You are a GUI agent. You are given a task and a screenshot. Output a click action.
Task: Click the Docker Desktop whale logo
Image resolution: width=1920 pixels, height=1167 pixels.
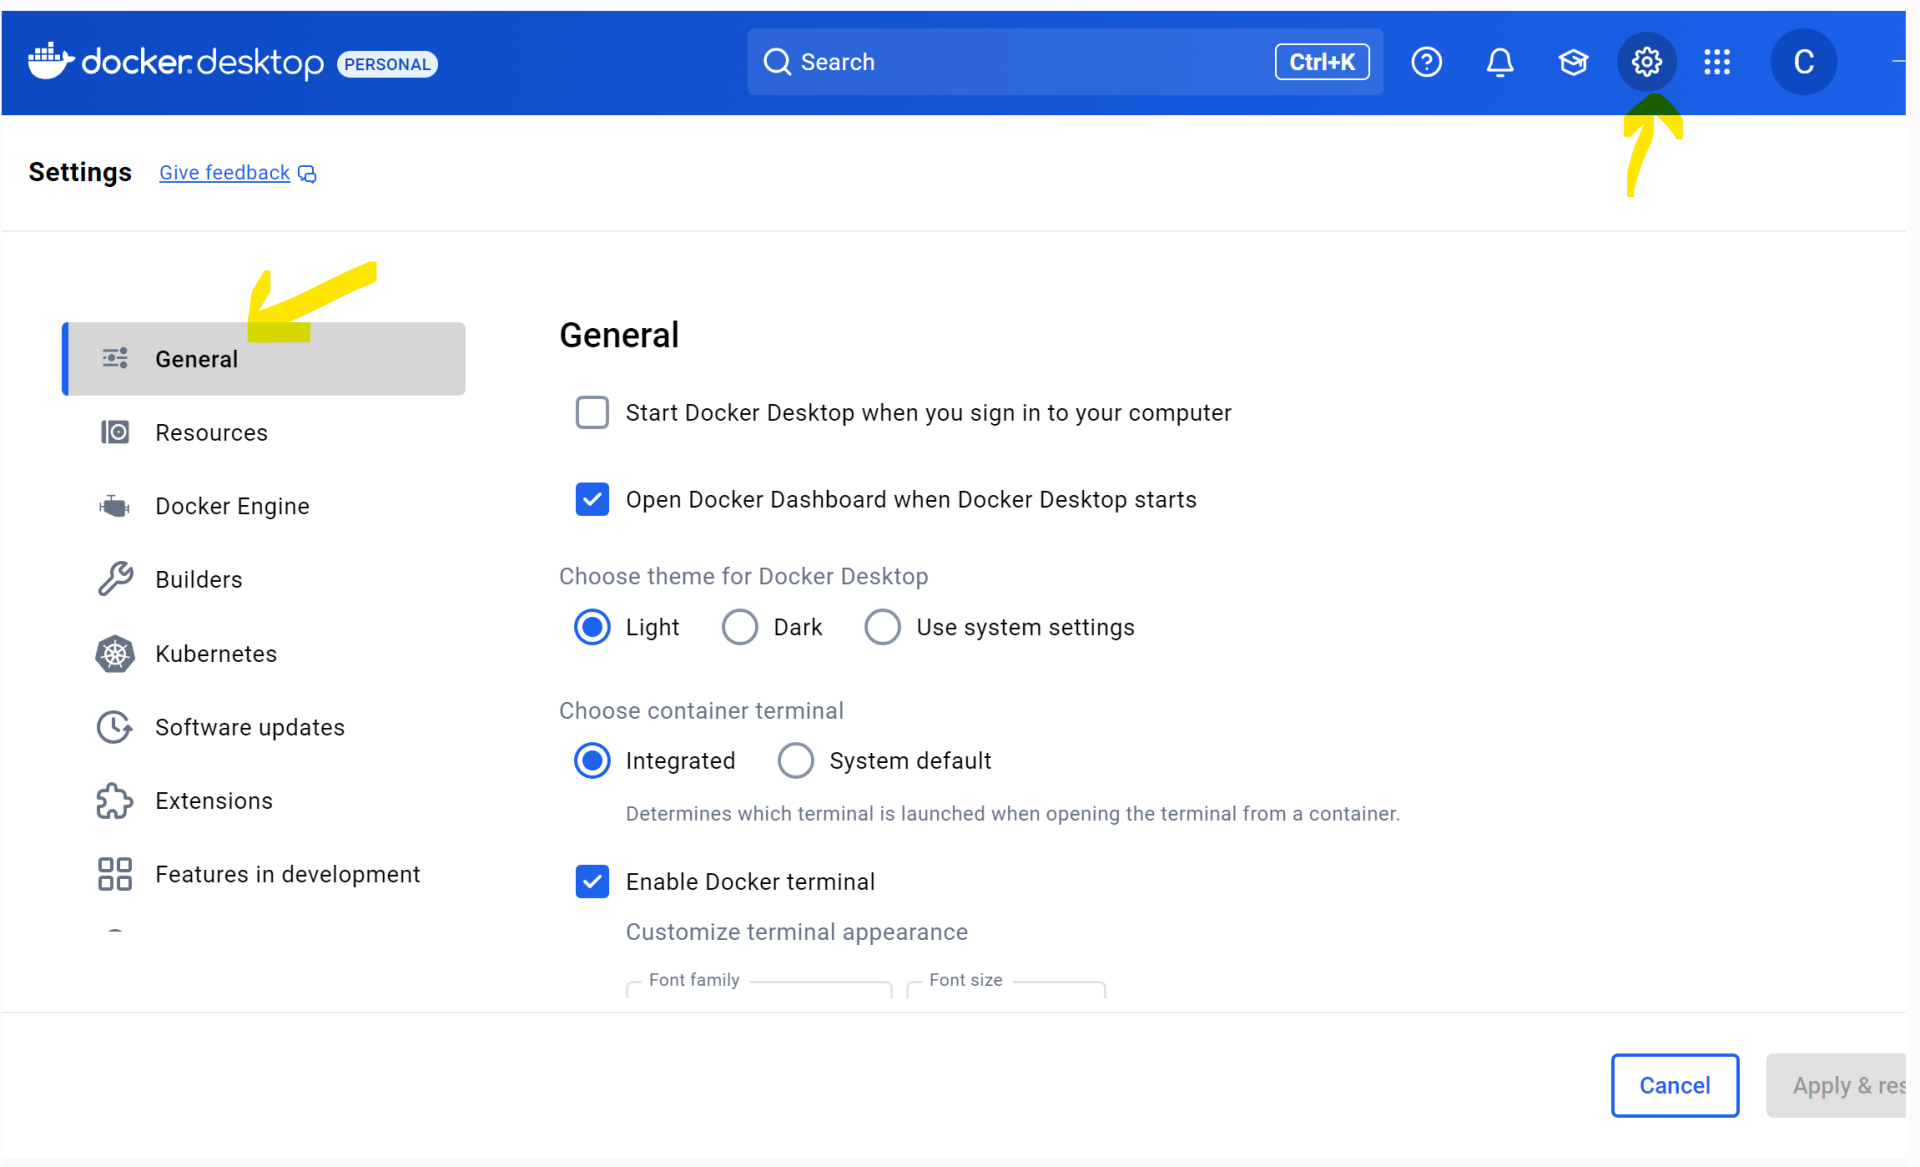pos(50,61)
